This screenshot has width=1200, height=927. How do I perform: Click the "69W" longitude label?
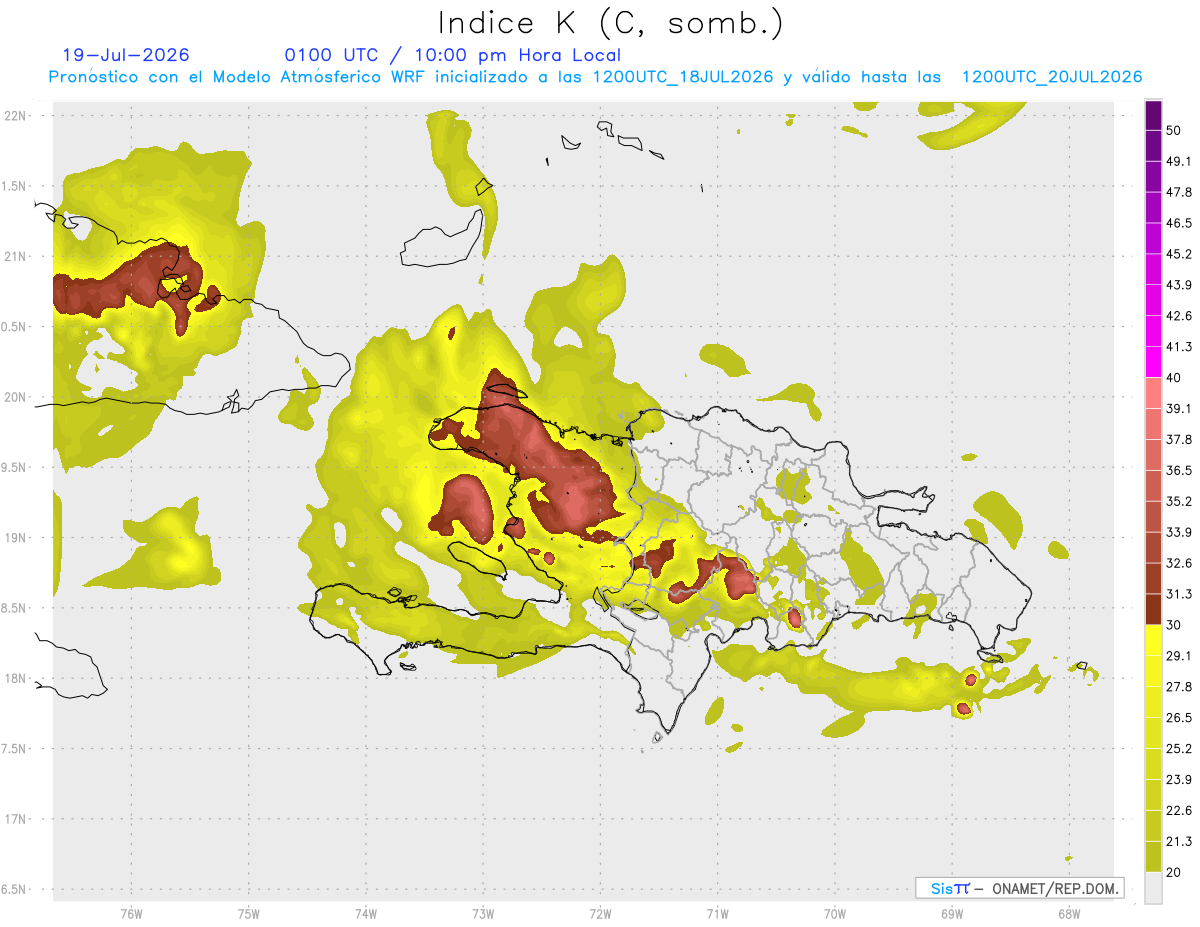952,914
